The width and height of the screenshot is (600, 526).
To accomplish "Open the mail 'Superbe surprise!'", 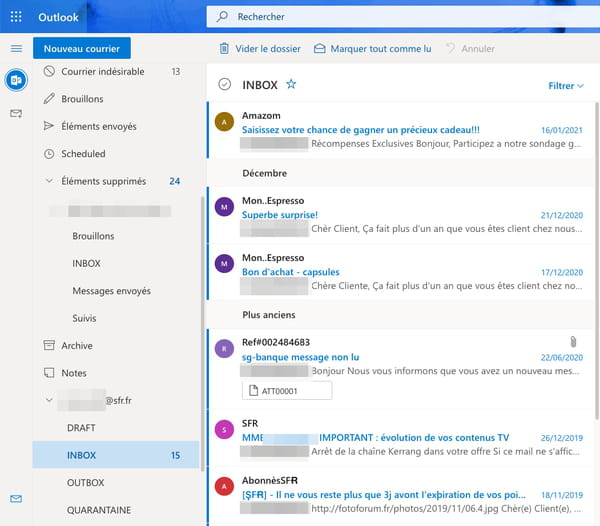I will click(x=400, y=215).
